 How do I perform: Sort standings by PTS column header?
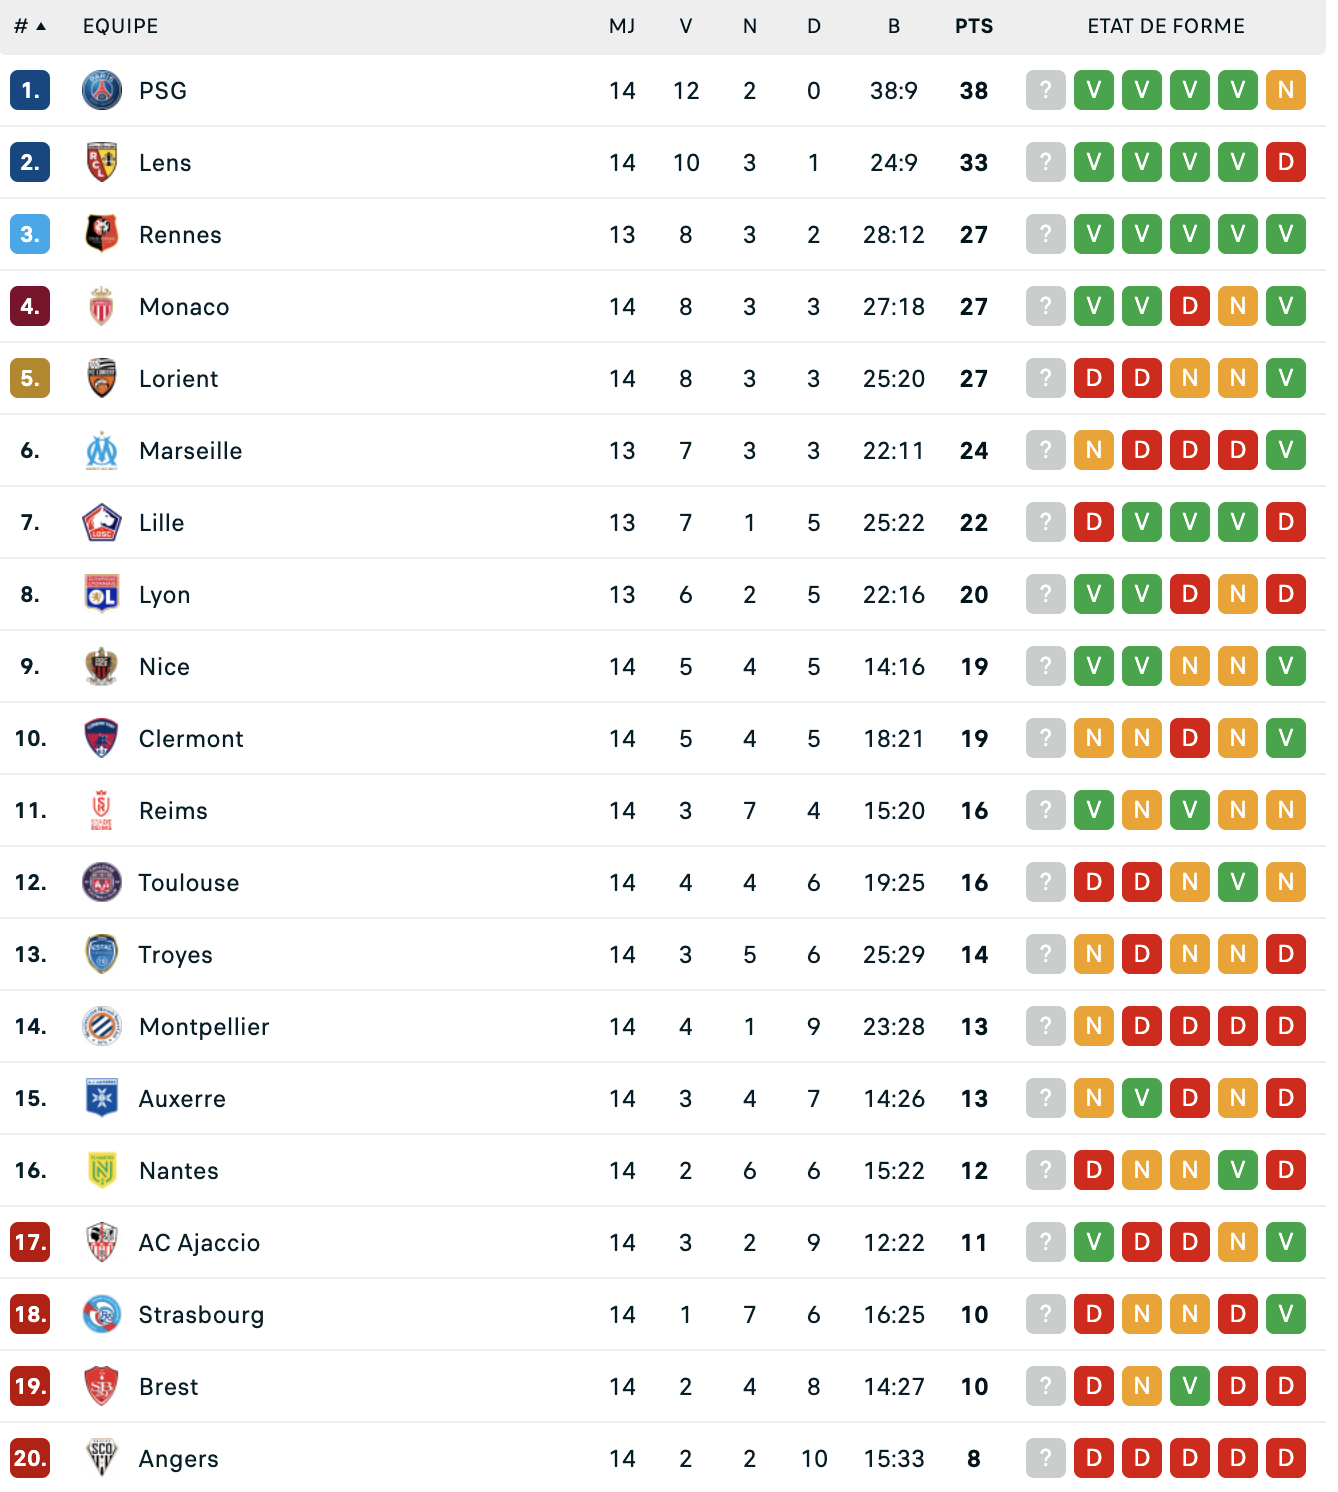coord(974,26)
